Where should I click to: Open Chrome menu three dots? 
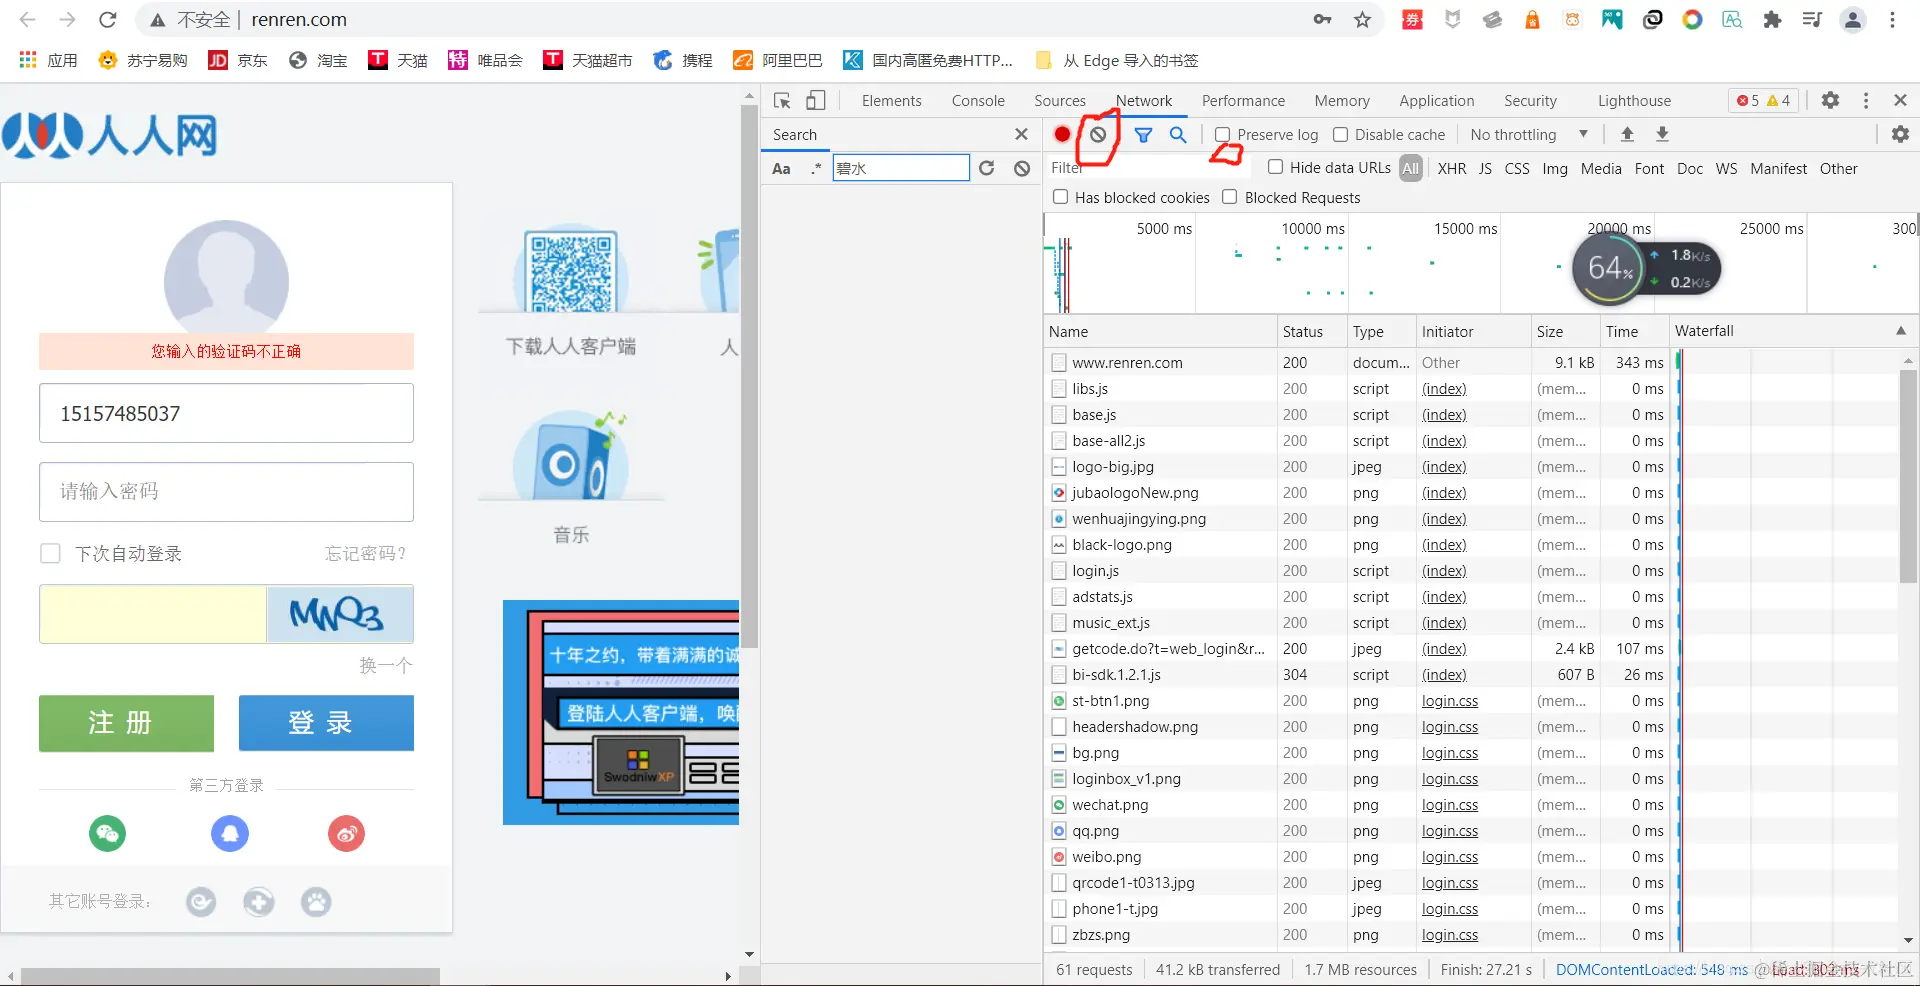click(1892, 20)
